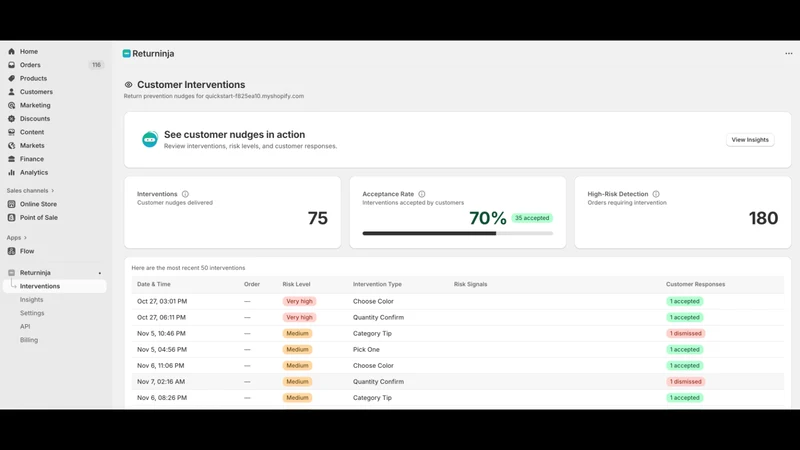Click the pin dot beside Returninja app

(99, 273)
